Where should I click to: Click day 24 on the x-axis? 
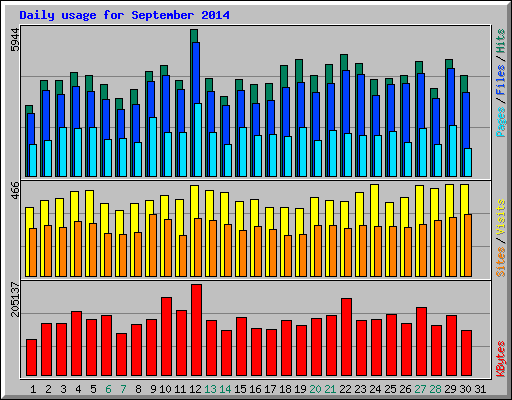(375, 389)
